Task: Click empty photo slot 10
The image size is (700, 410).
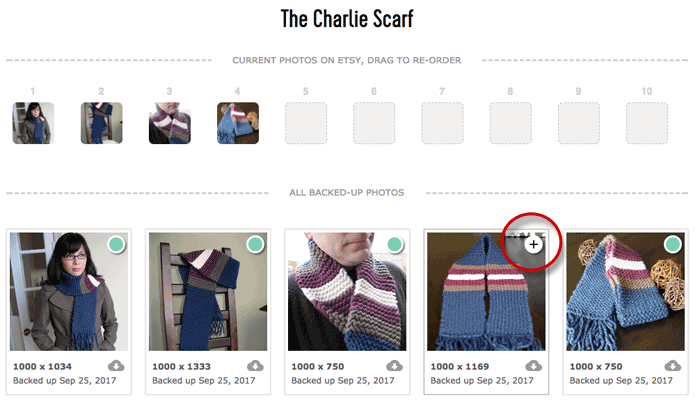Action: tap(647, 123)
